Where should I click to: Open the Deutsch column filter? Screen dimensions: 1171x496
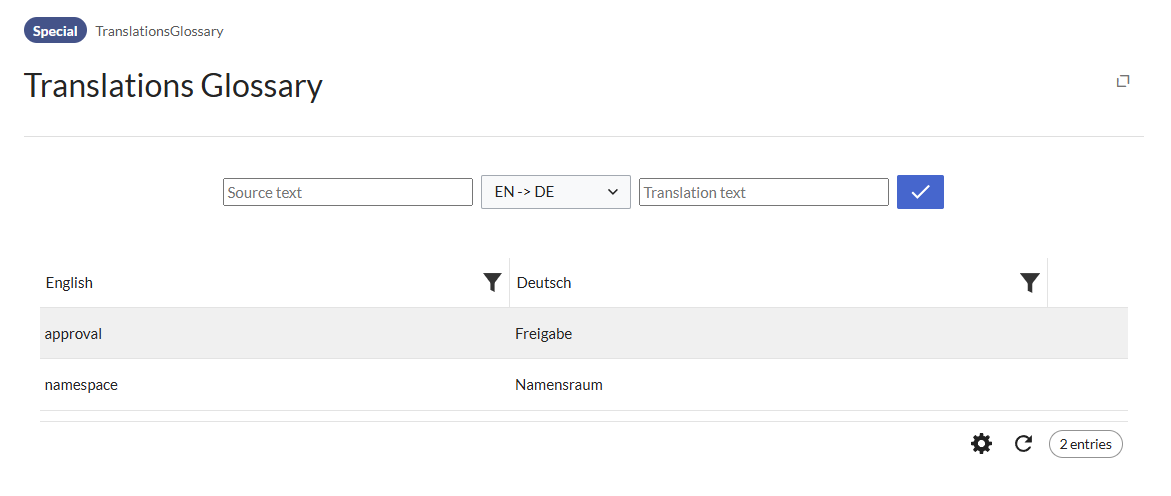coord(1030,283)
